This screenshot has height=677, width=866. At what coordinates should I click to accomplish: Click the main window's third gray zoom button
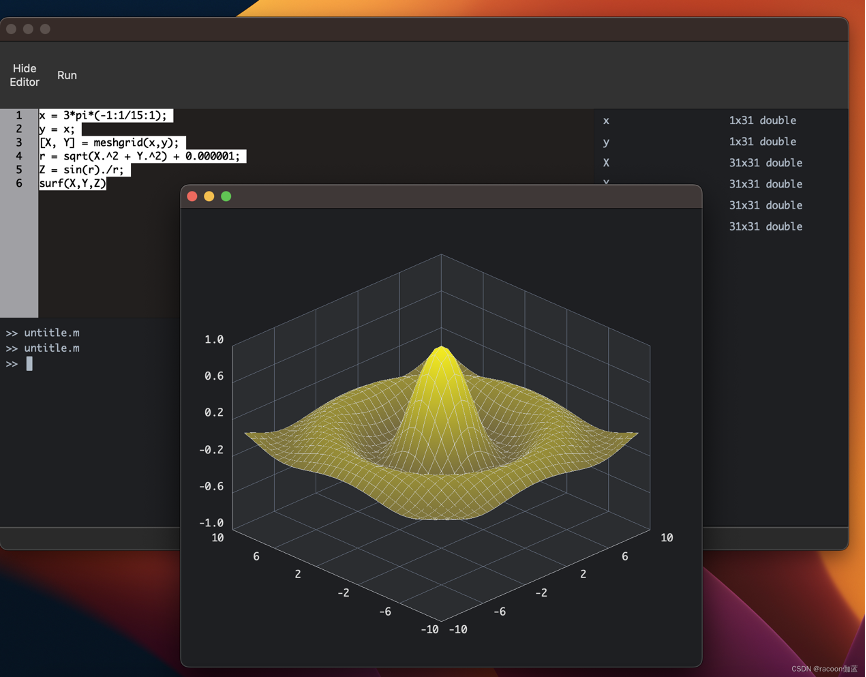45,29
